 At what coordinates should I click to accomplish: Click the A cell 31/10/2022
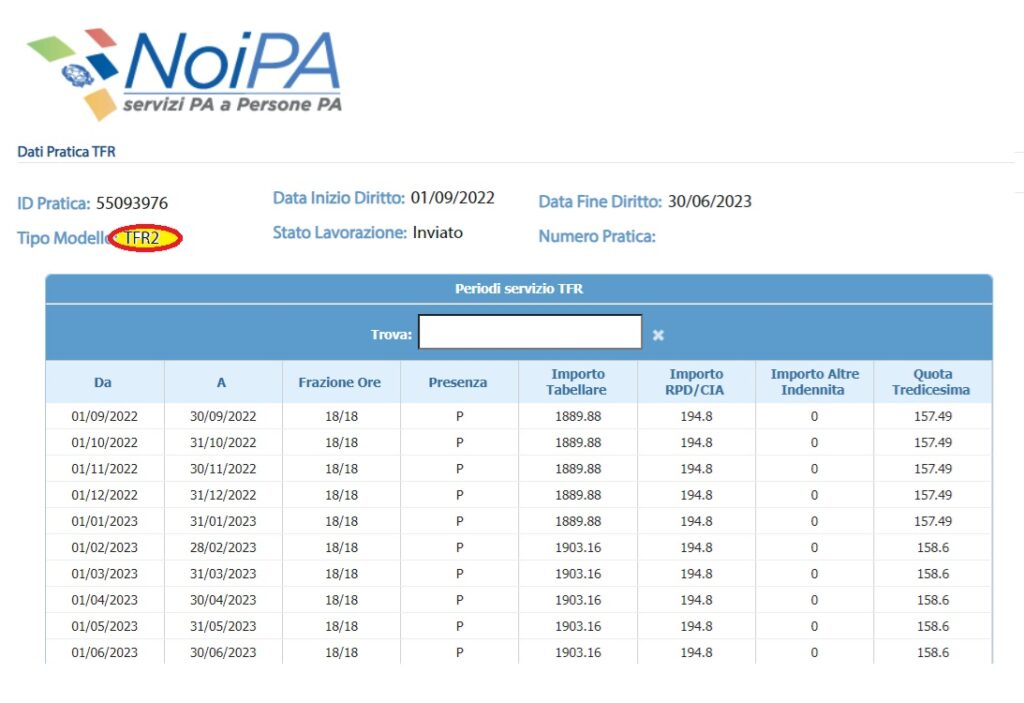point(223,442)
